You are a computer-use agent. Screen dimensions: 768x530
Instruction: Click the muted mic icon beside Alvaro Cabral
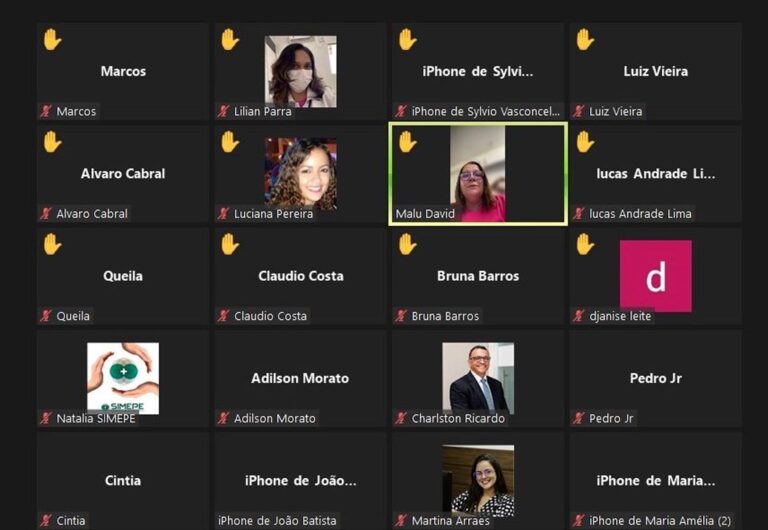click(46, 214)
